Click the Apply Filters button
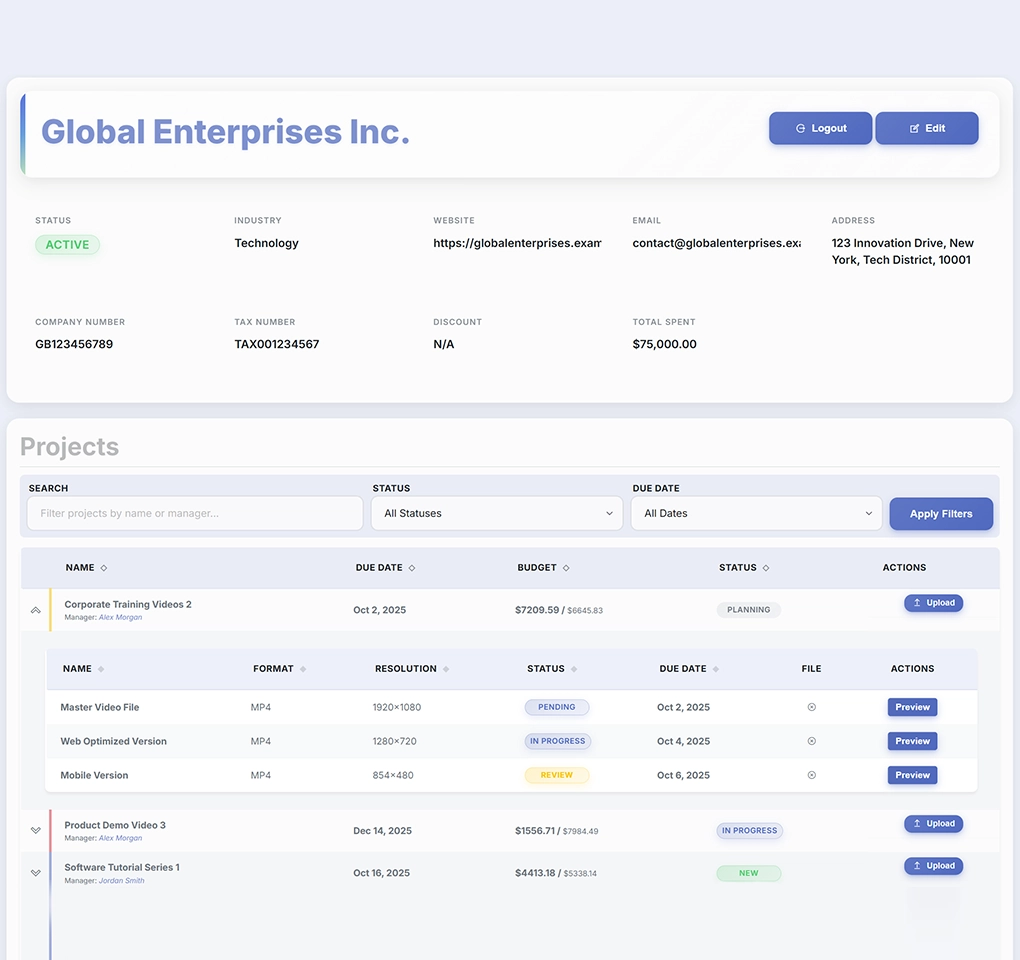This screenshot has height=960, width=1020. coord(940,513)
